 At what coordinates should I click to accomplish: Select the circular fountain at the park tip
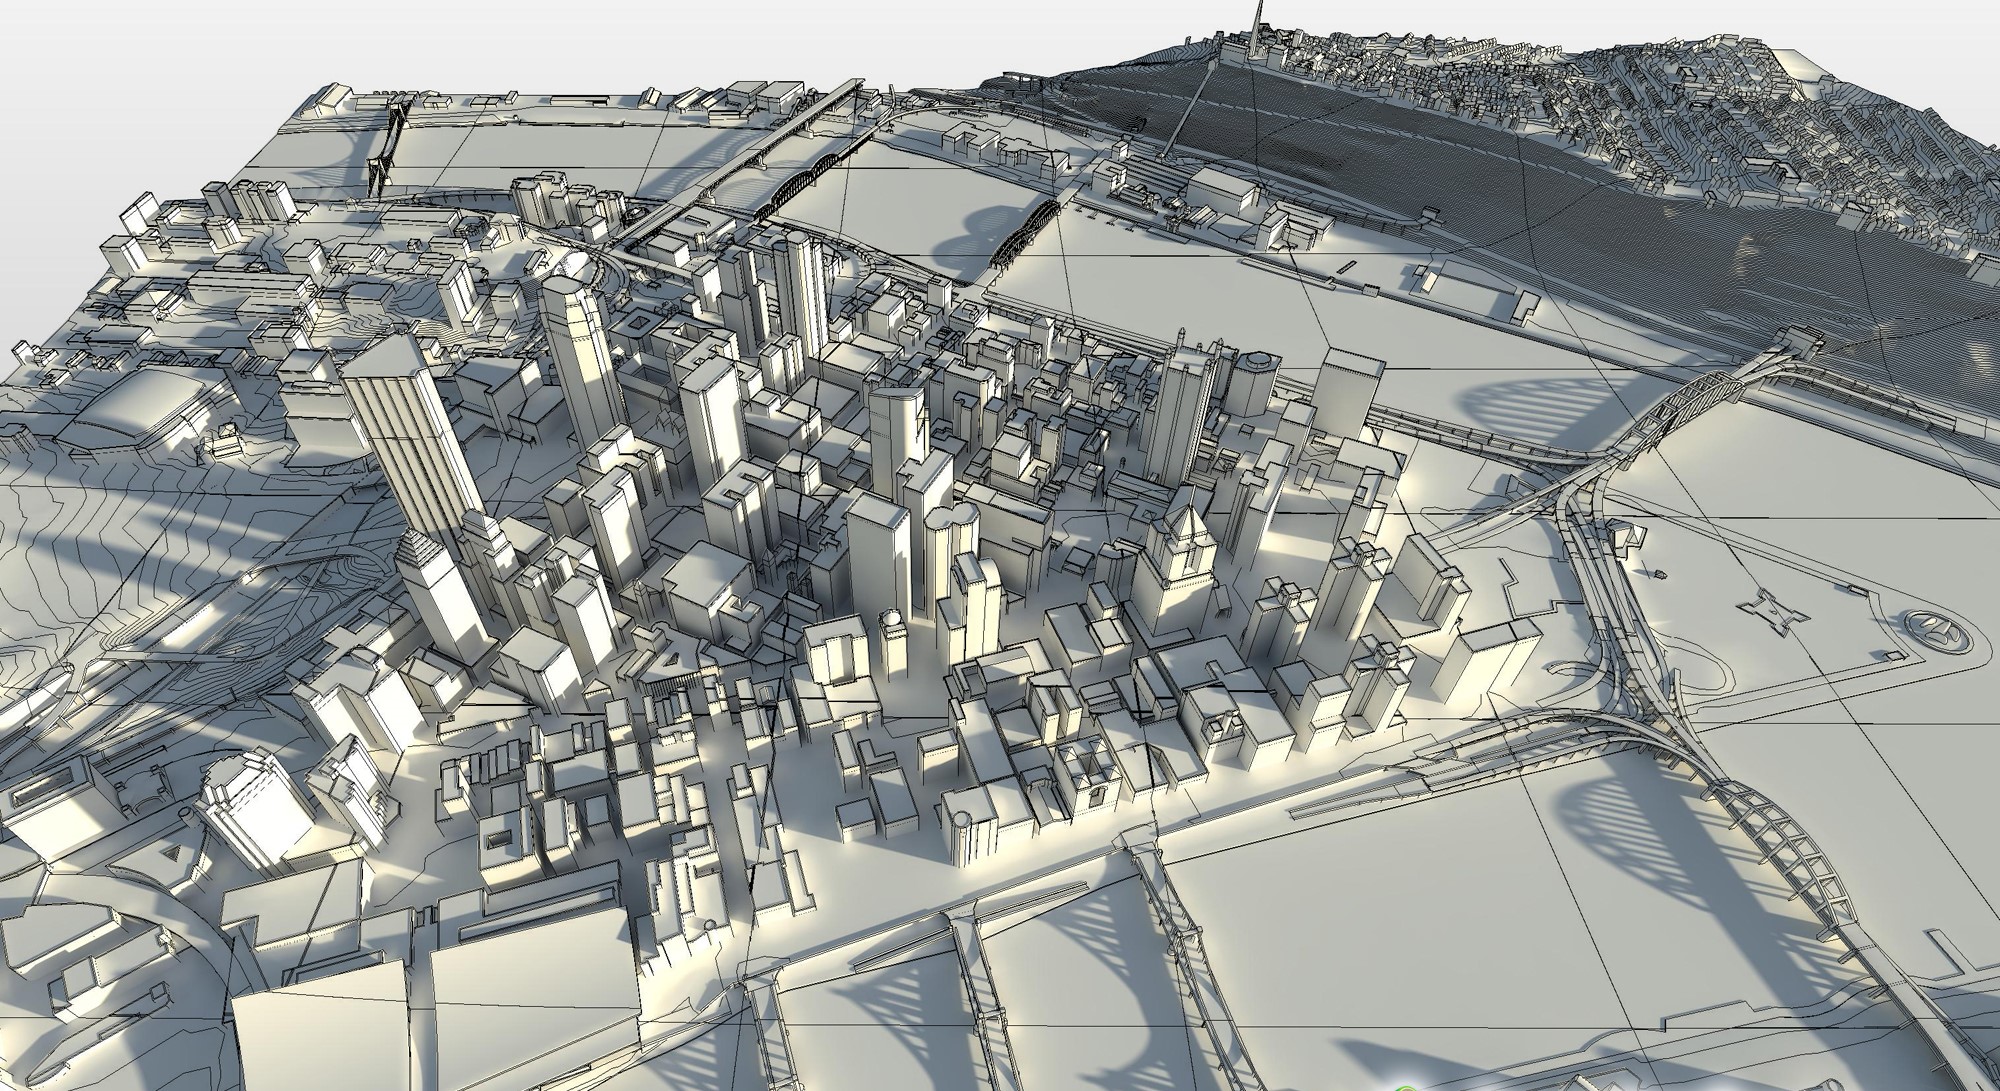pyautogui.click(x=1938, y=630)
